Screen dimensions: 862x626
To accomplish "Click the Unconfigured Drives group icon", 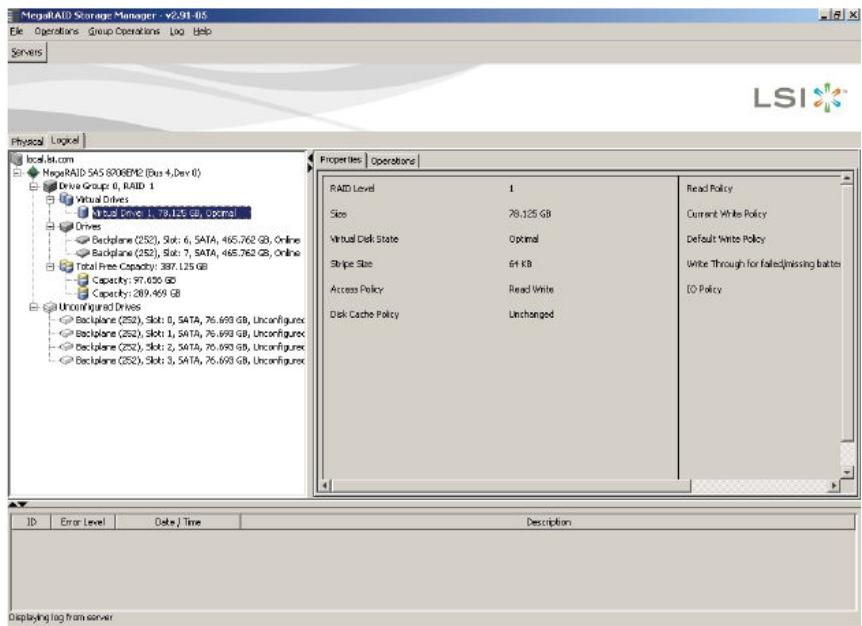I will coord(51,307).
